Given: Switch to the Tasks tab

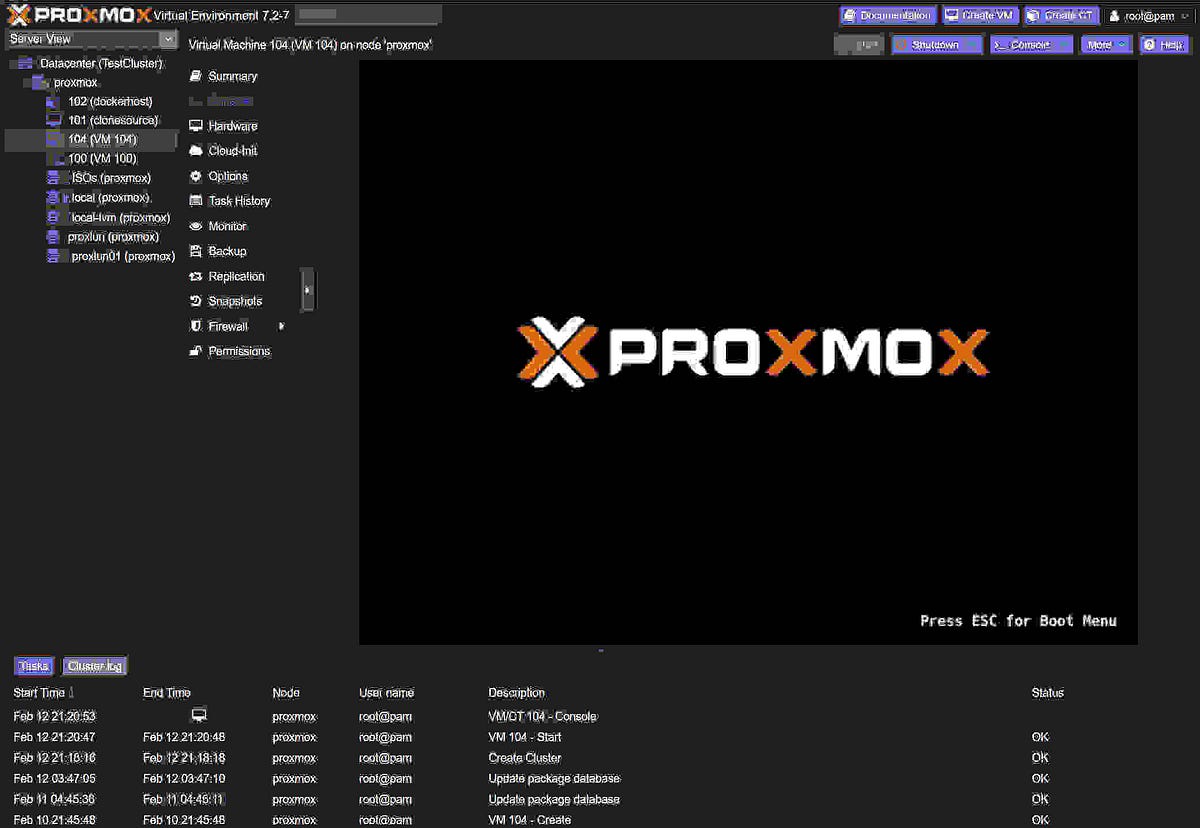Looking at the screenshot, I should coord(33,665).
